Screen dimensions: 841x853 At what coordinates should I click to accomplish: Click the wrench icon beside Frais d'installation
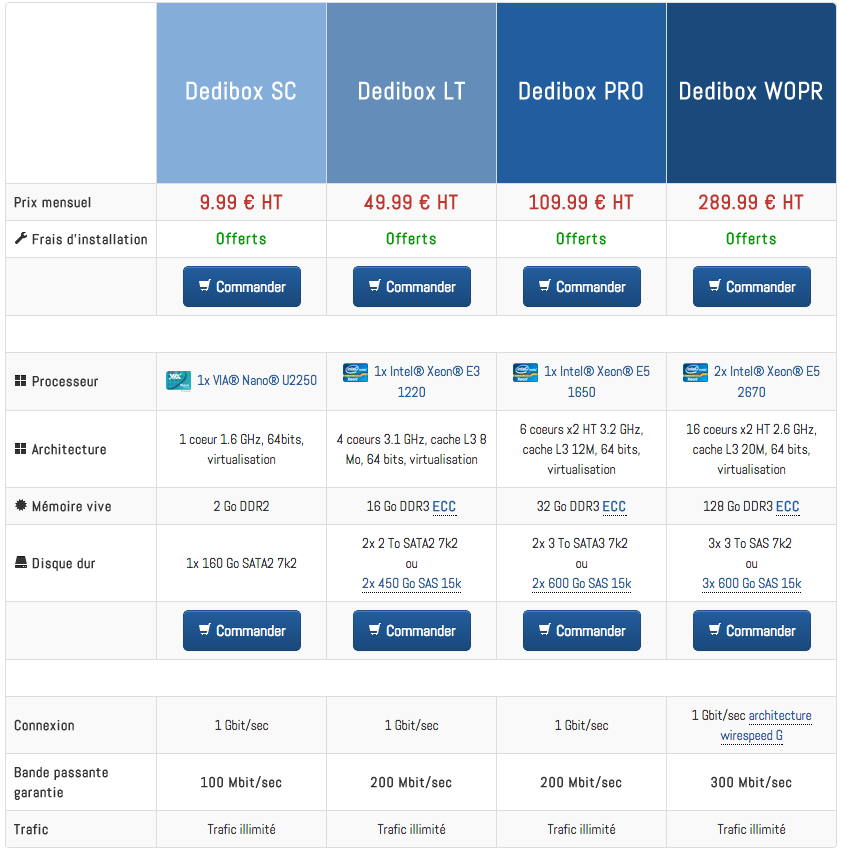tap(21, 238)
